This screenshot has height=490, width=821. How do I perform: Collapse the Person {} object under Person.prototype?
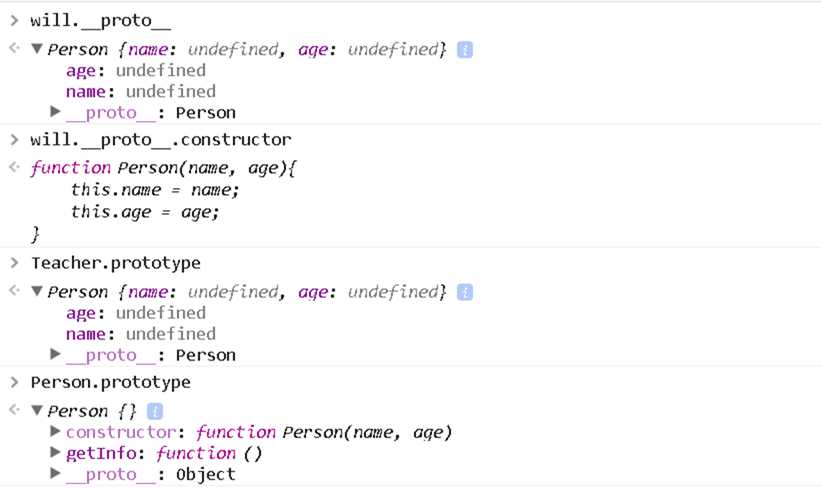click(x=37, y=411)
